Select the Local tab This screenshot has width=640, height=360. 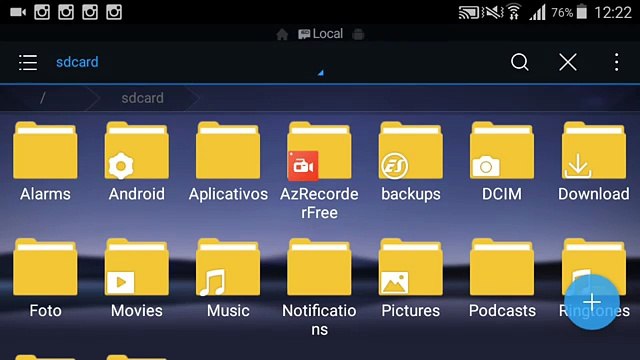320,34
